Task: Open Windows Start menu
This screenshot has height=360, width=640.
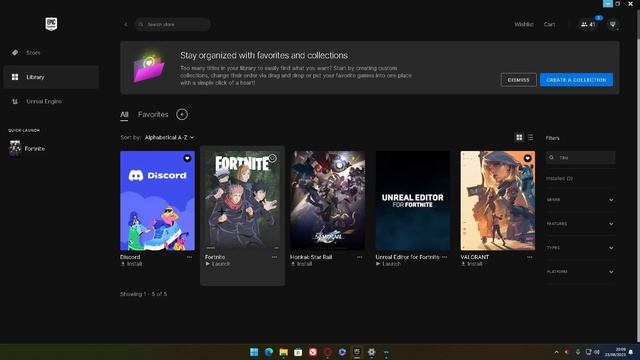Action: [x=254, y=352]
